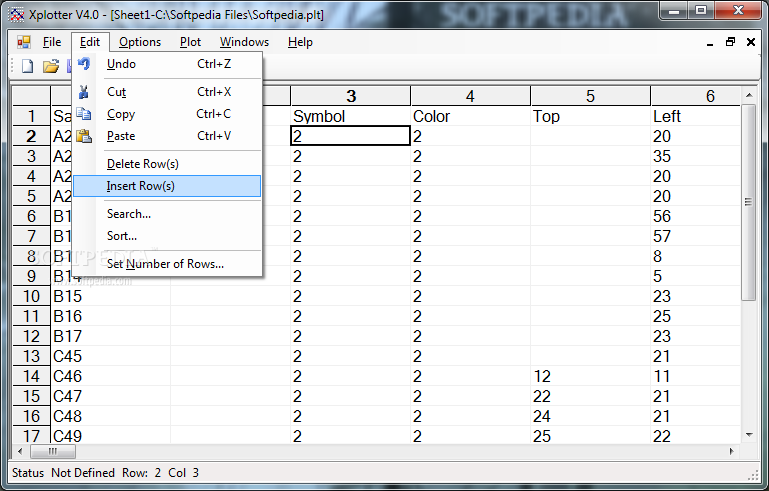Click the vertical scrollbar up arrow

pyautogui.click(x=748, y=95)
